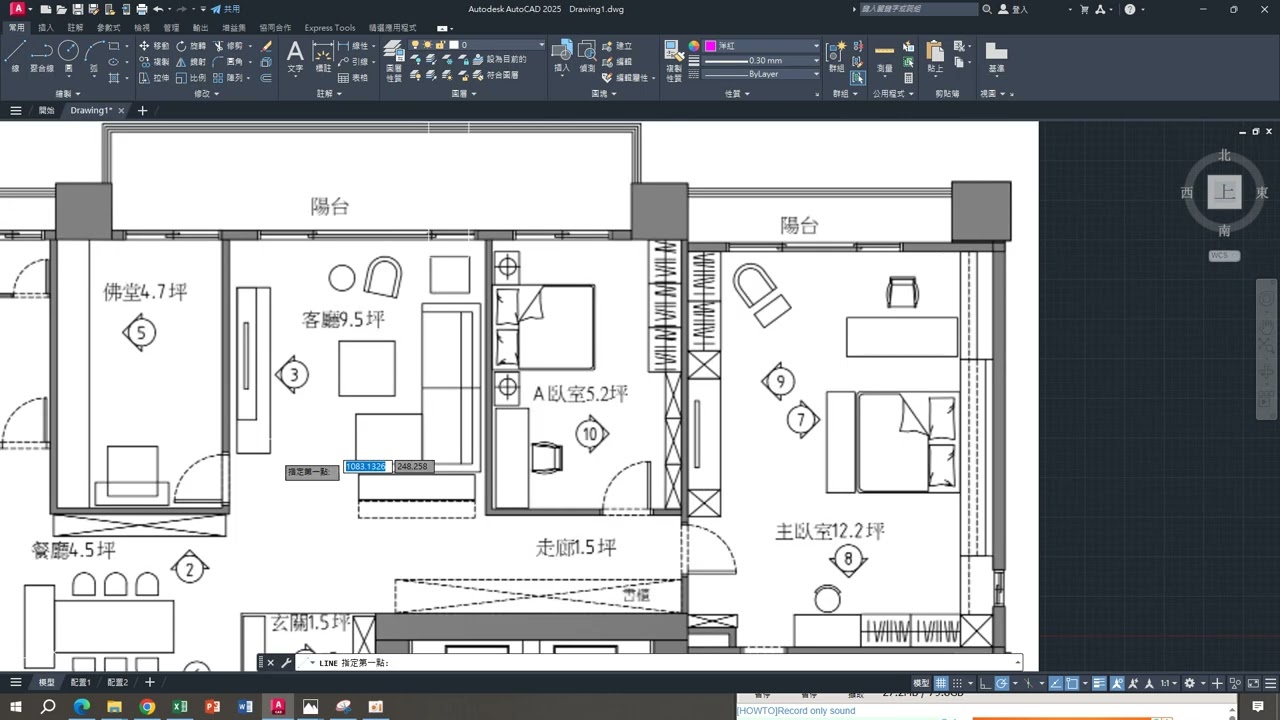Image resolution: width=1280 pixels, height=720 pixels.
Task: Open the Text (文字) tool
Action: pos(295,57)
